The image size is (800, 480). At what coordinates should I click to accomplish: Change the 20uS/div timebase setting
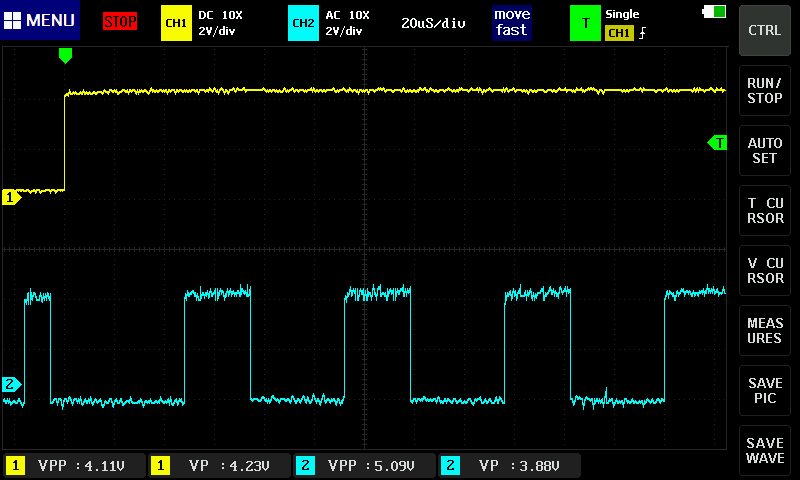(x=433, y=22)
